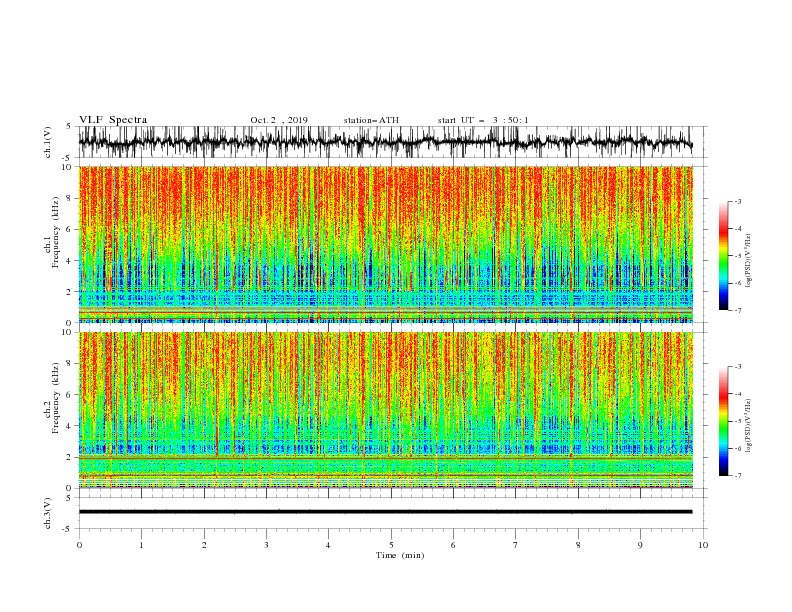Click the "-7" label on lower colorbar
The image size is (792, 612).
(738, 476)
